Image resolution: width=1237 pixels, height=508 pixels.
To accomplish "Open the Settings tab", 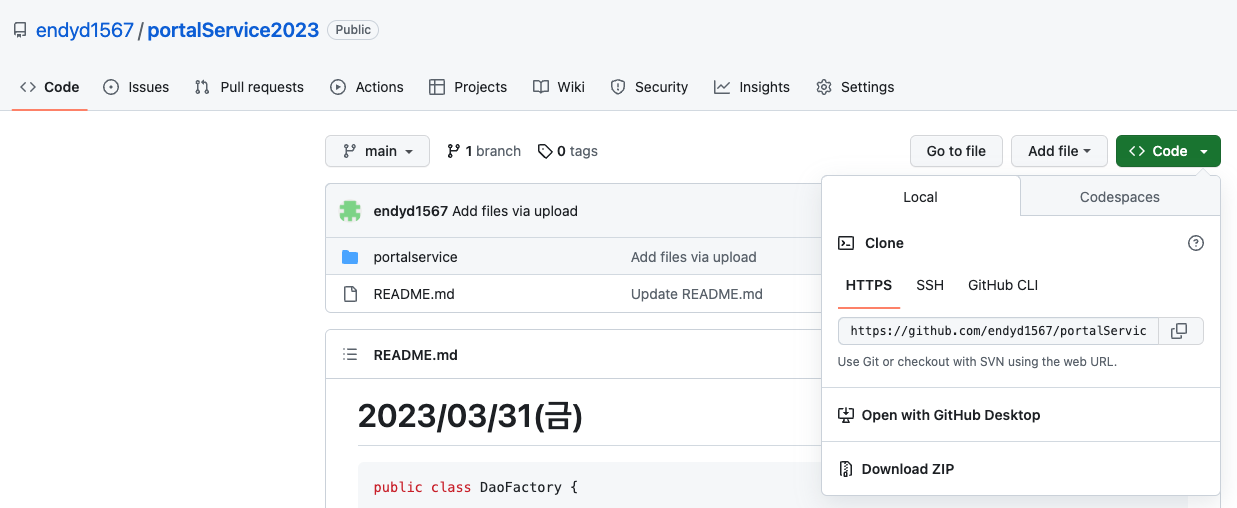I will pos(855,87).
